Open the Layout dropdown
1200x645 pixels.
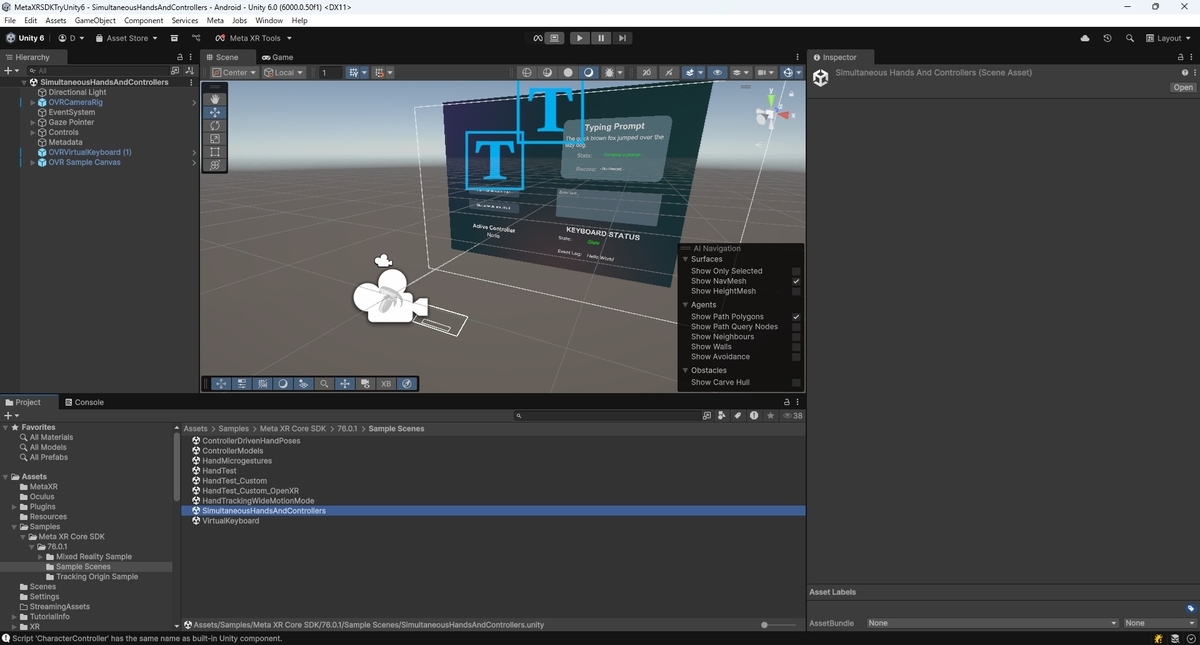[x=1168, y=38]
